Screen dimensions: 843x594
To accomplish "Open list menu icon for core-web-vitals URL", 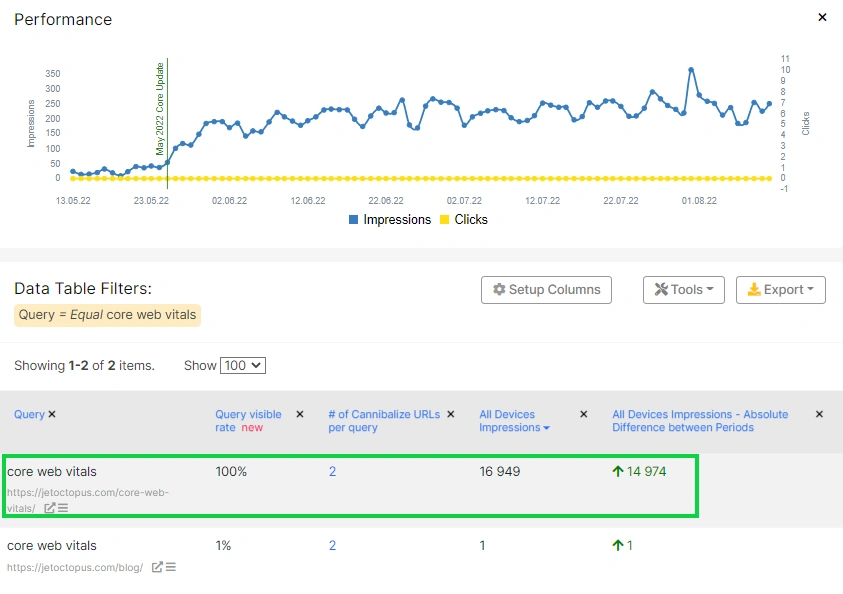I will pos(63,508).
